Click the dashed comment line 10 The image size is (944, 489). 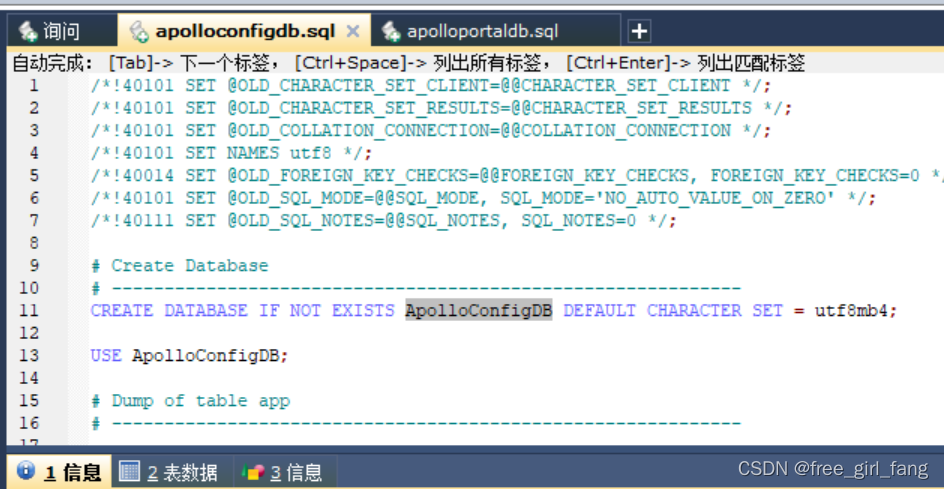point(416,288)
